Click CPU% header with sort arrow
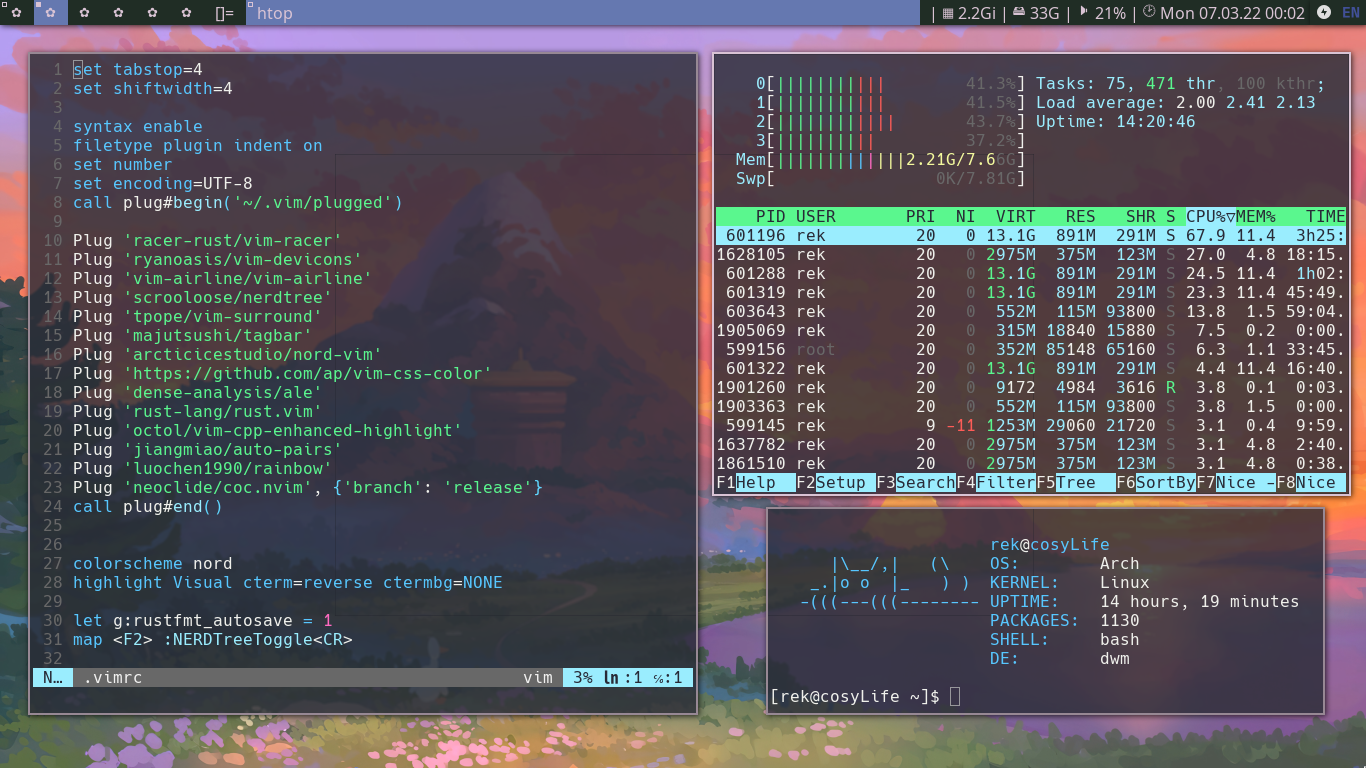Viewport: 1366px width, 768px height. (1211, 216)
